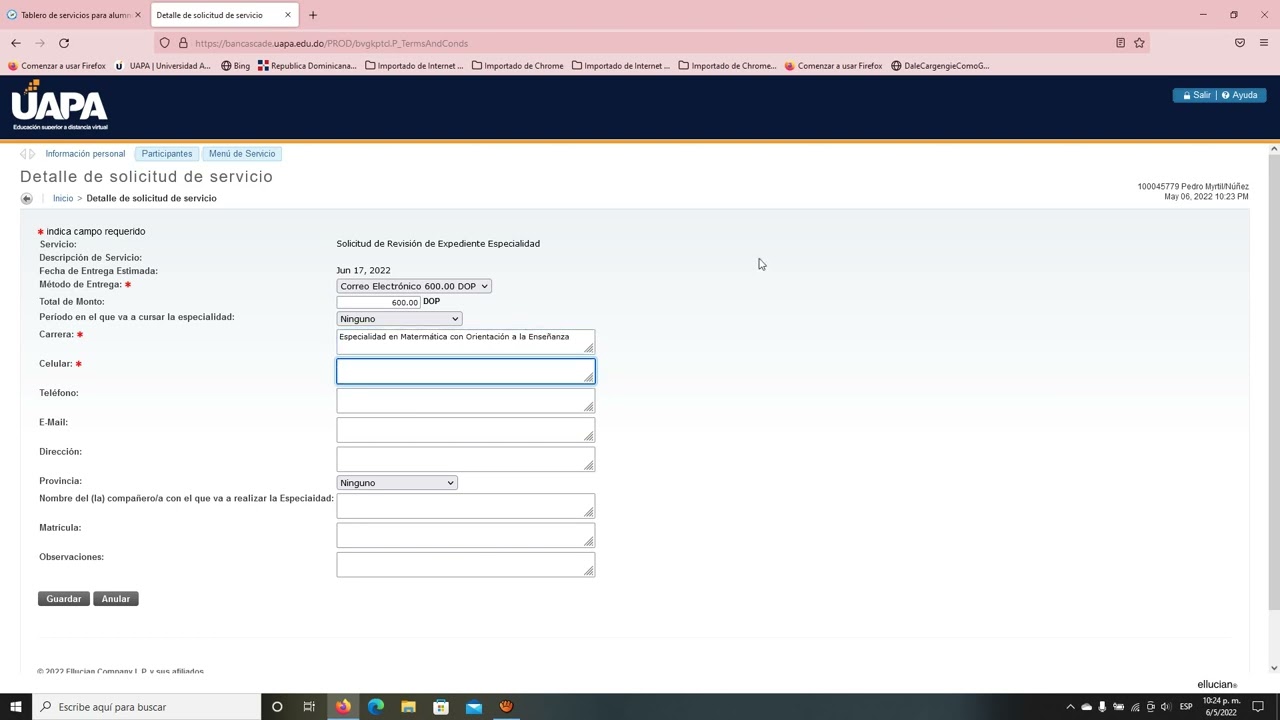Switch to Tablero de servicios tab

pyautogui.click(x=75, y=15)
